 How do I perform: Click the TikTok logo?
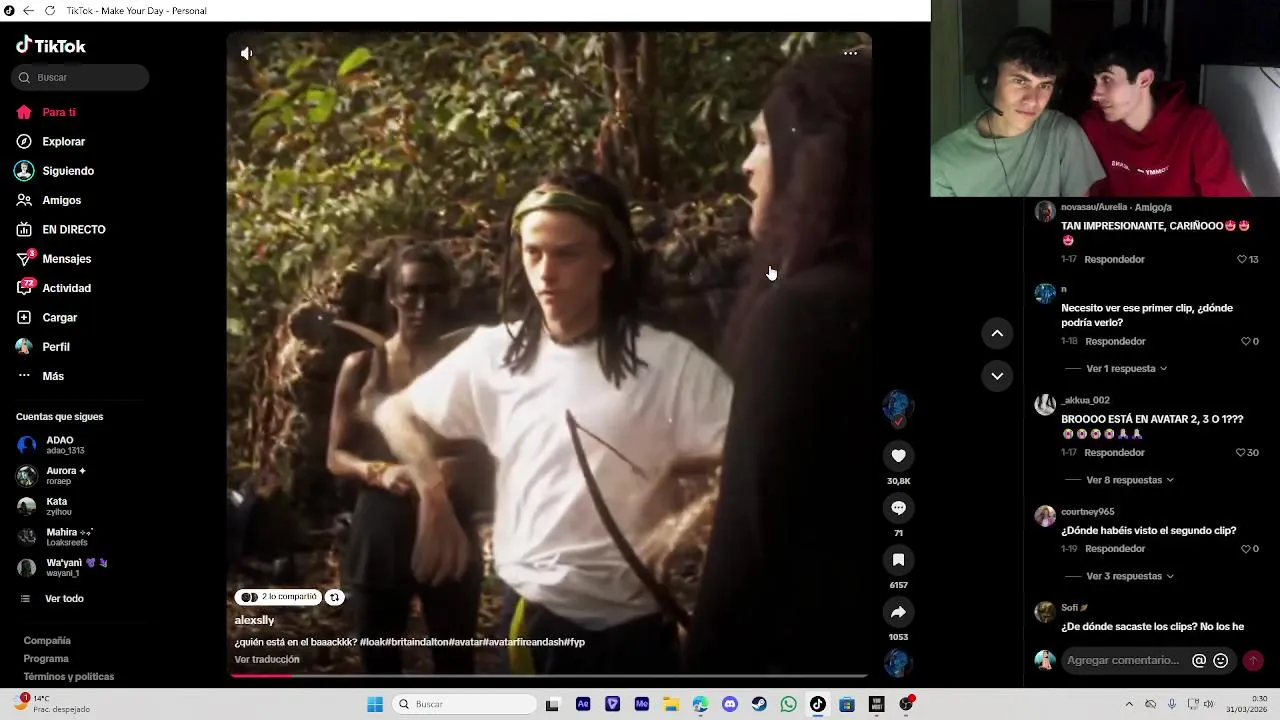pyautogui.click(x=51, y=45)
